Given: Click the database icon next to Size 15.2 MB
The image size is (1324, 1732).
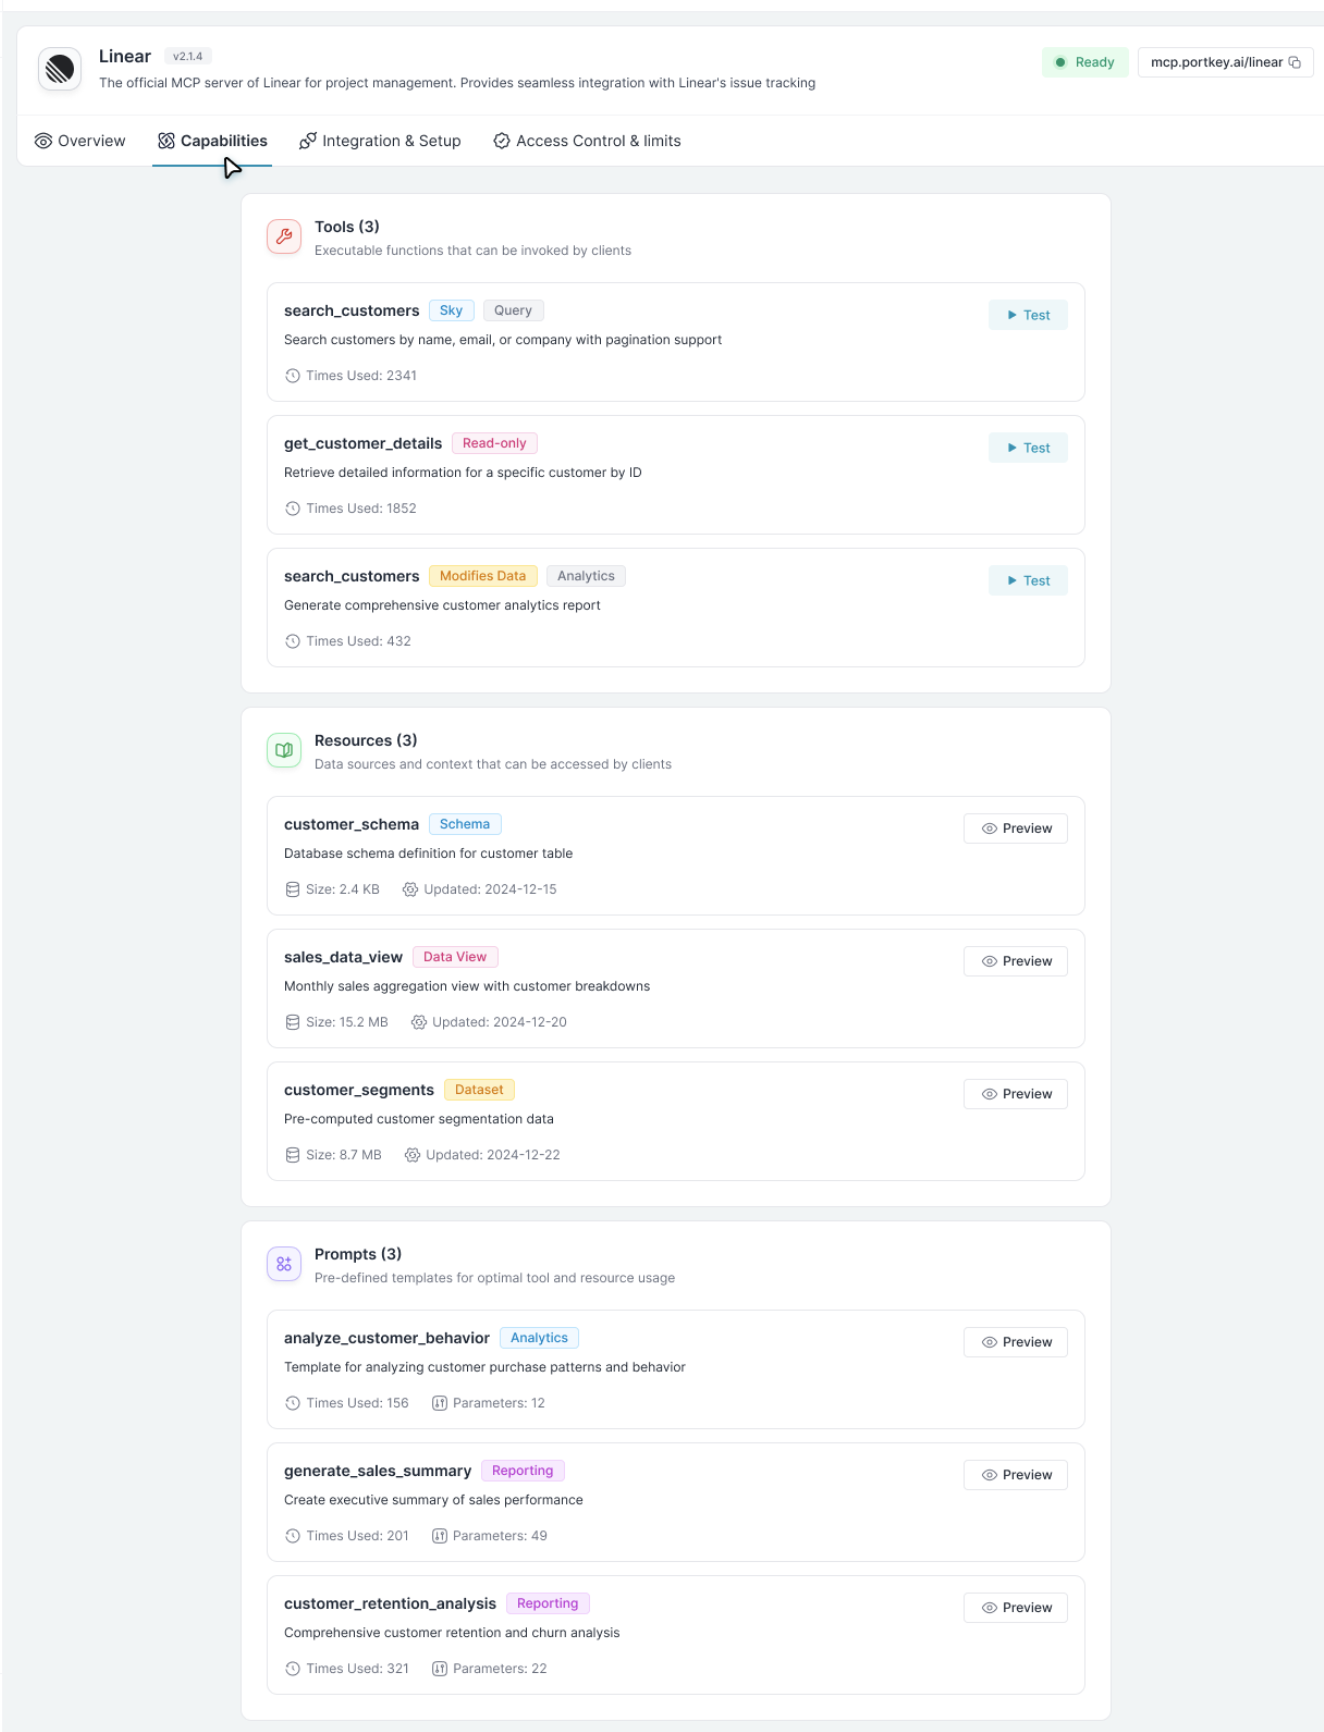Looking at the screenshot, I should [x=292, y=1021].
